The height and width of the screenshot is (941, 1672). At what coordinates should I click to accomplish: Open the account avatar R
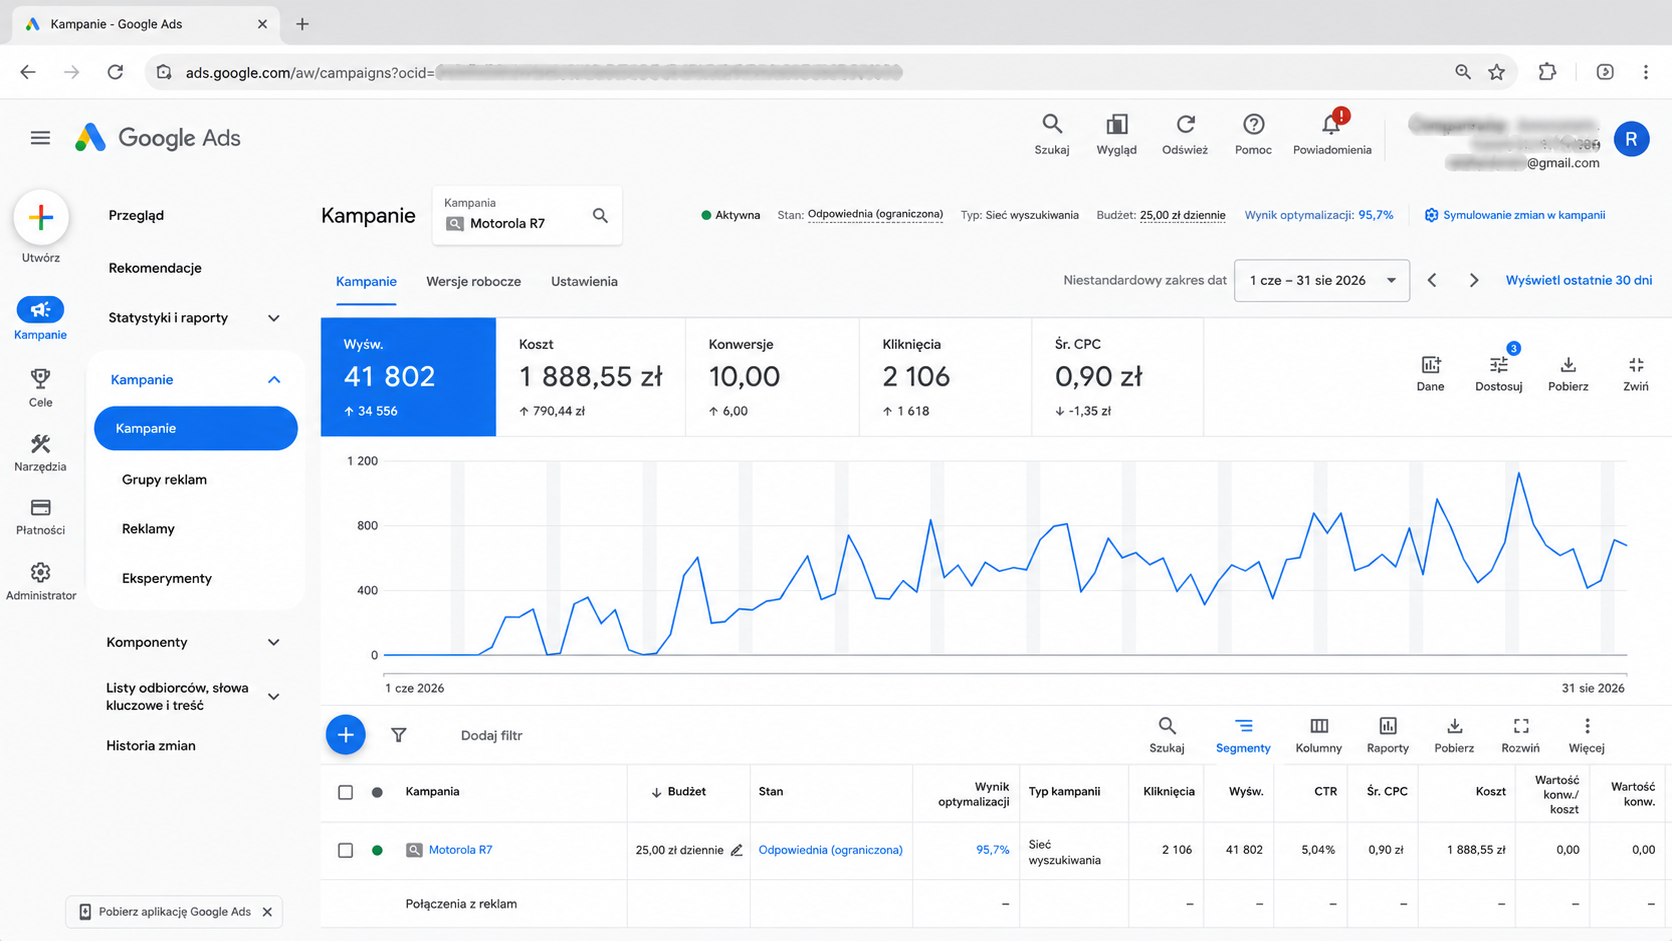coord(1631,139)
